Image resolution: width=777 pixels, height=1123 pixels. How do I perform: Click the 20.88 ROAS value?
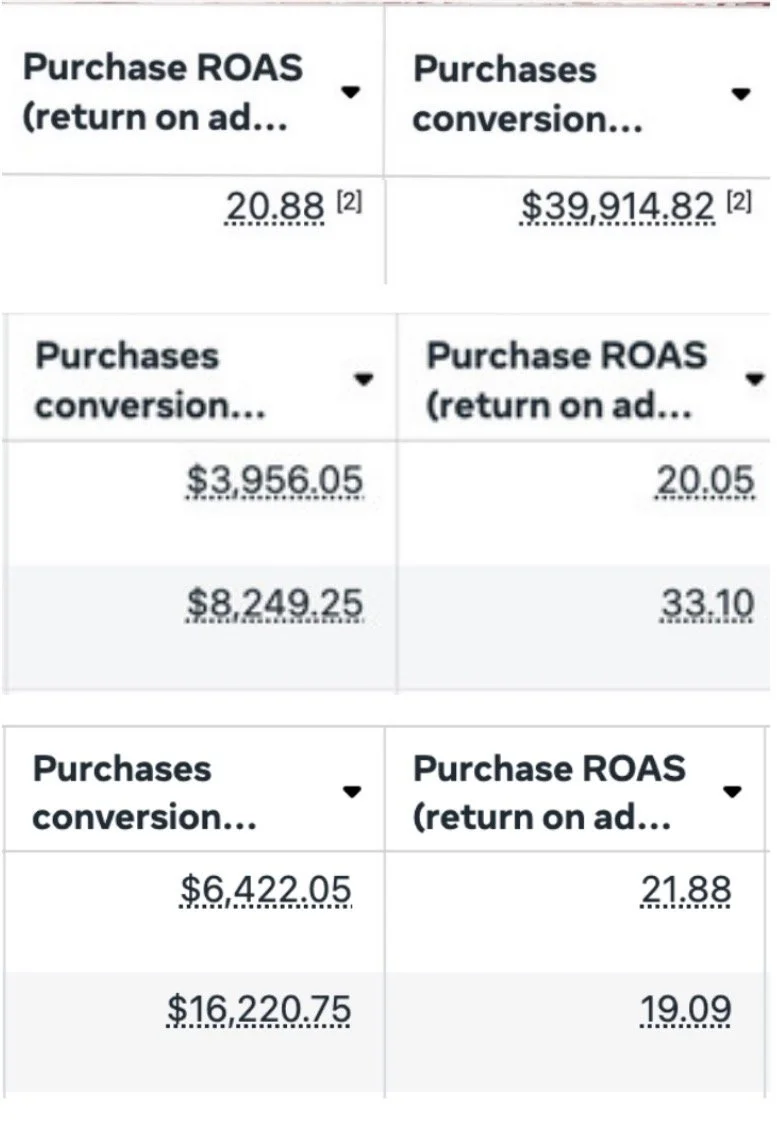[275, 206]
